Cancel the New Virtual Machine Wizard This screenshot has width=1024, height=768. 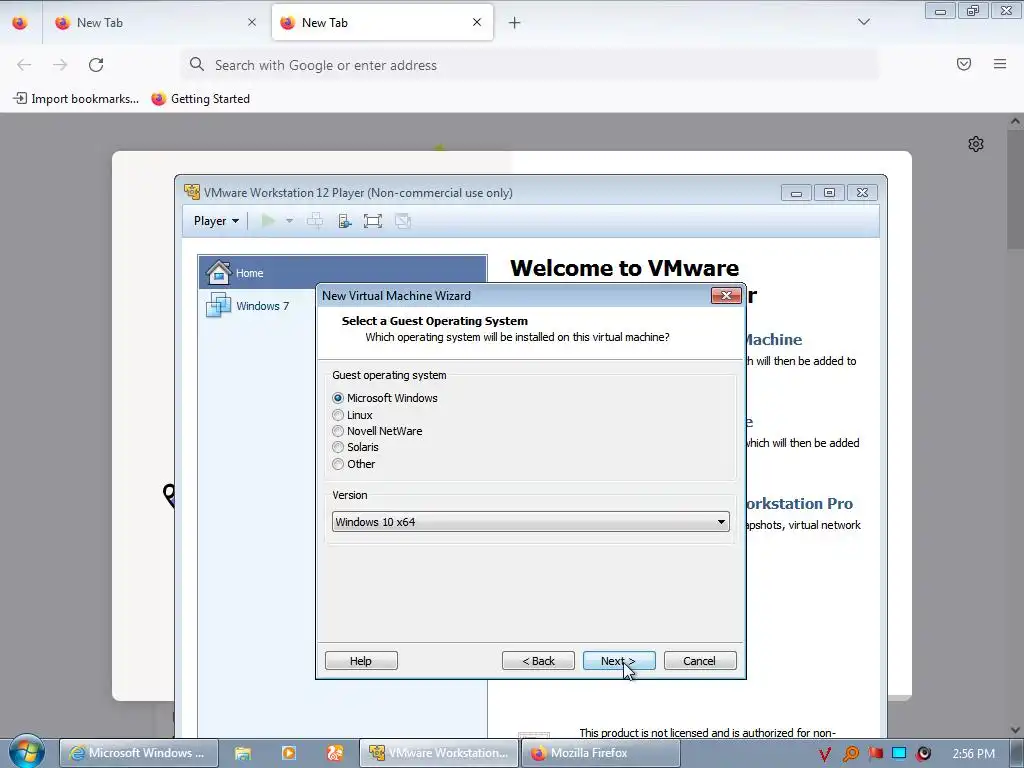pos(700,661)
